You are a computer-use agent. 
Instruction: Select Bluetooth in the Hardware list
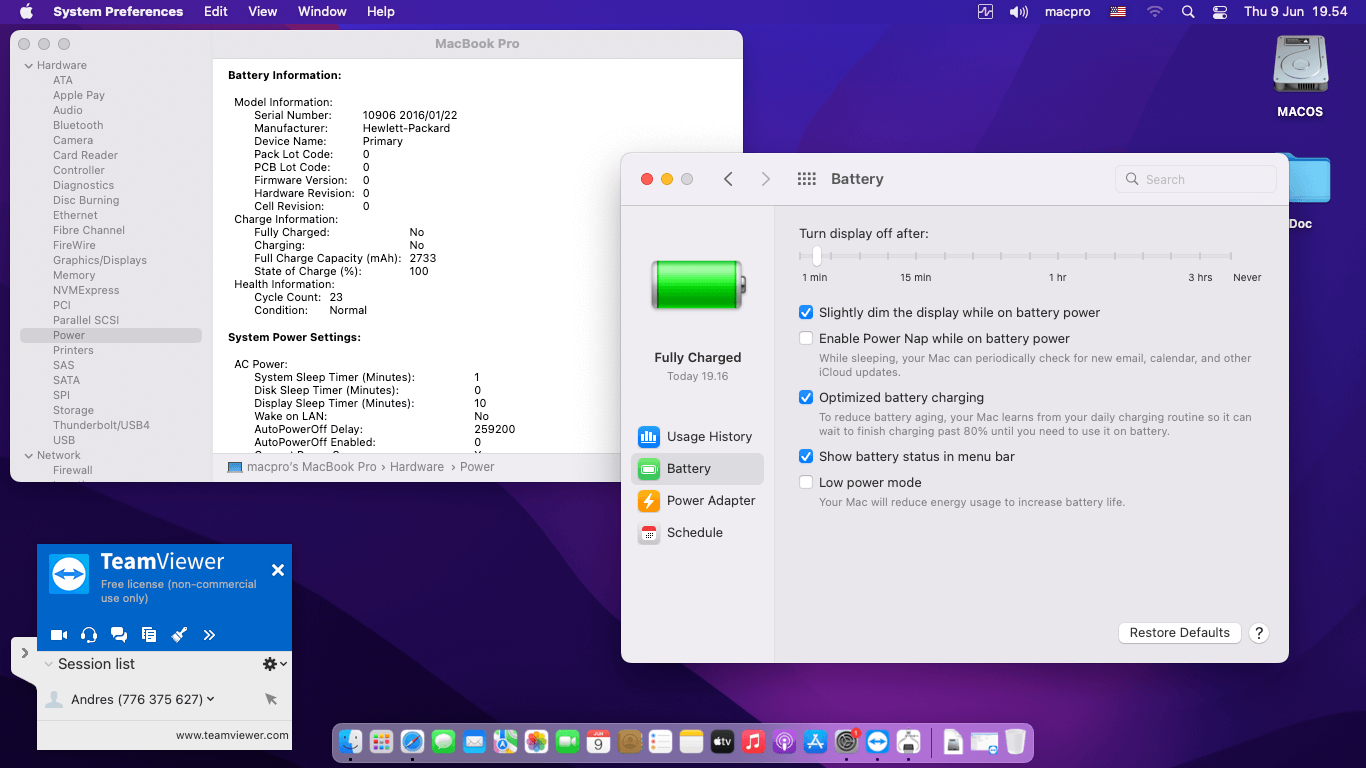[78, 125]
